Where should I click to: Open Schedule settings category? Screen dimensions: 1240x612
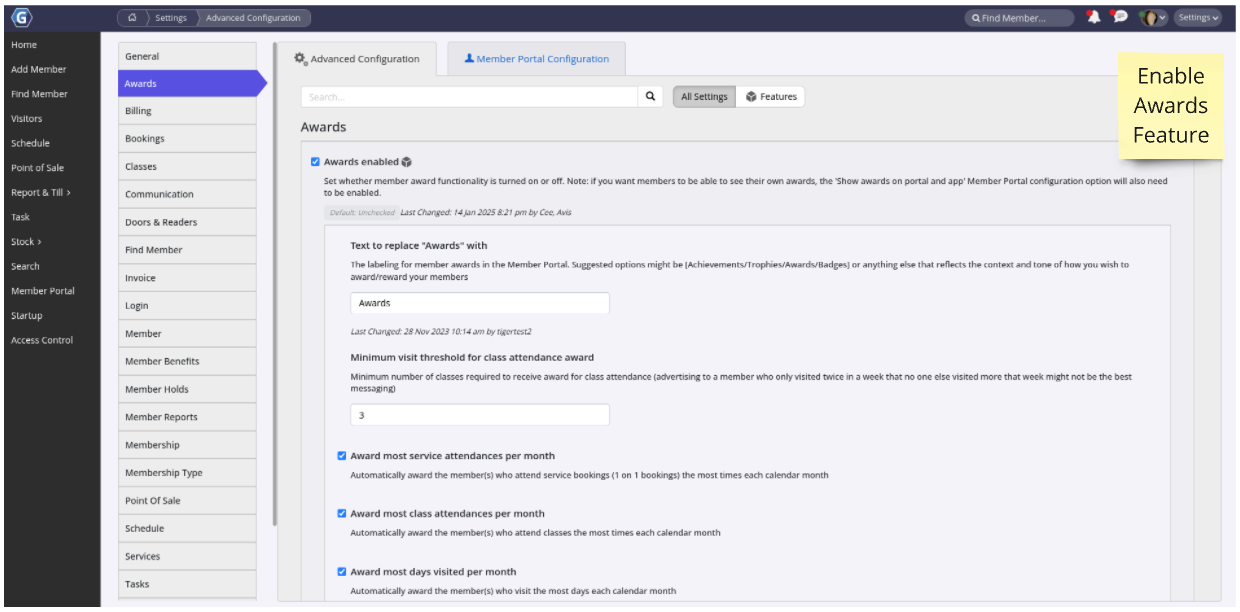pyautogui.click(x=187, y=528)
